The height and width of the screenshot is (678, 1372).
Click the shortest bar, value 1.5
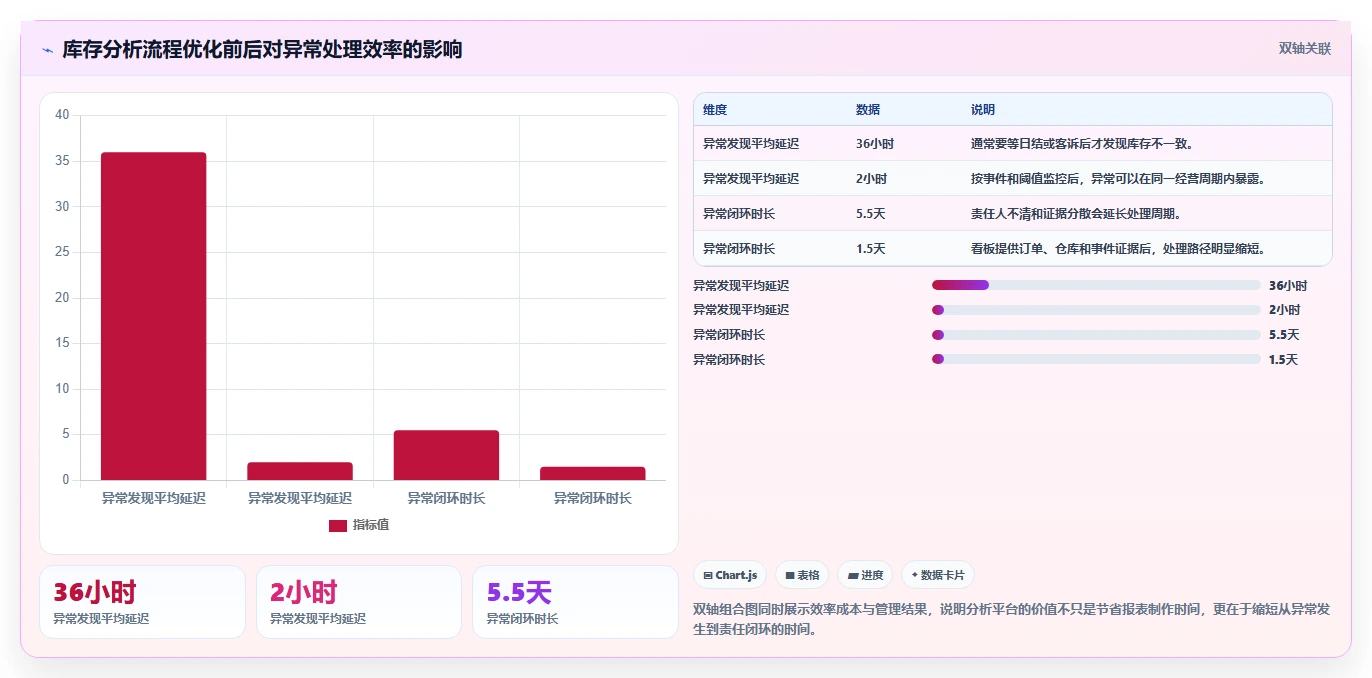coord(593,473)
